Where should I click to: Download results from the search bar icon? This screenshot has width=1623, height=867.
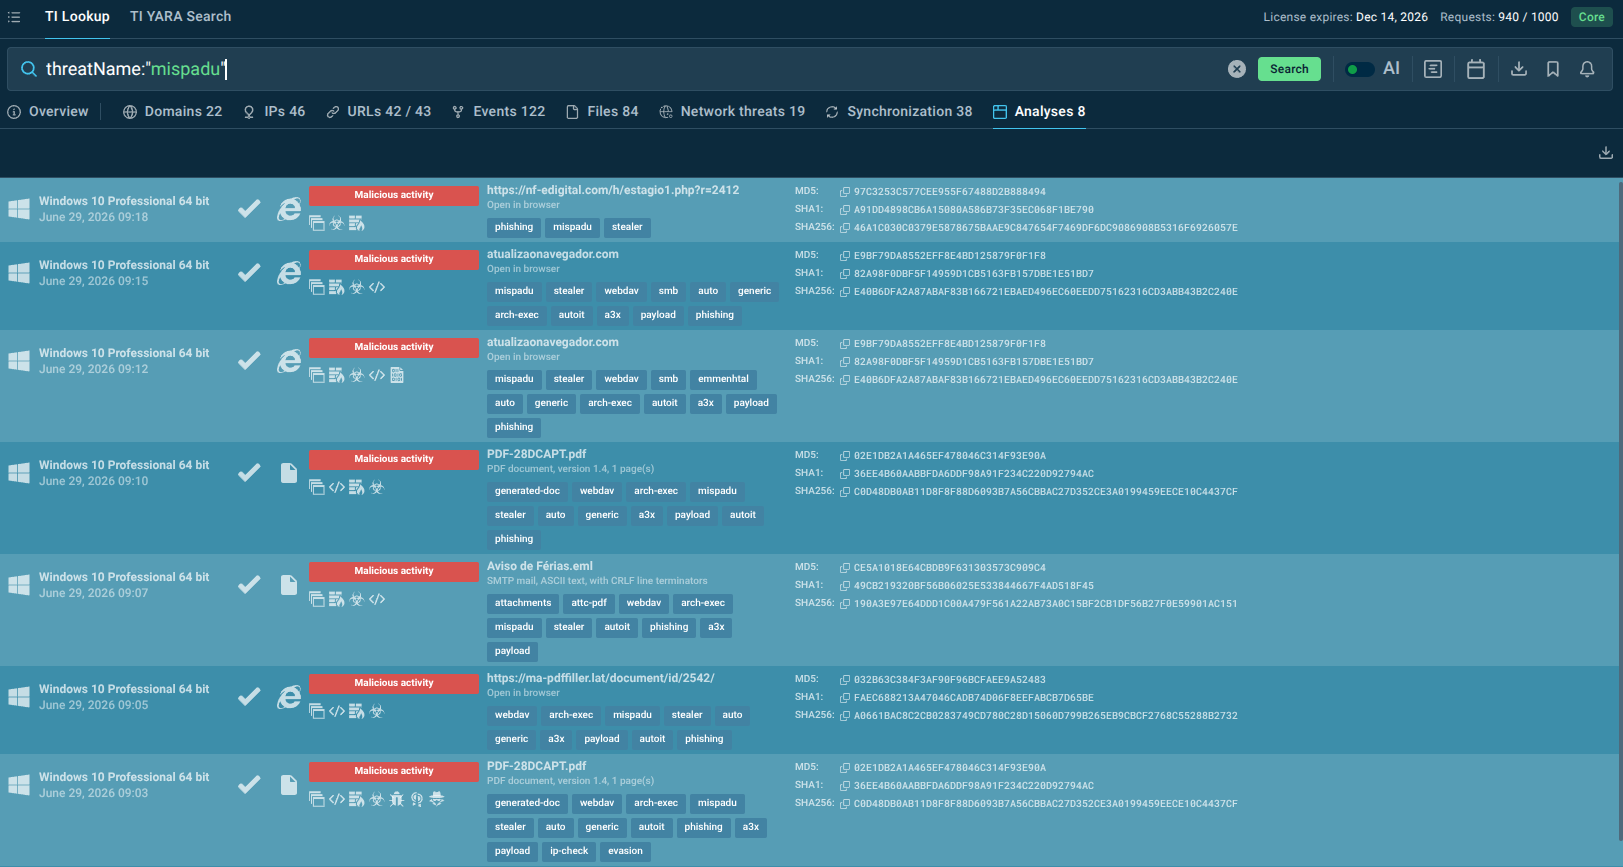tap(1519, 69)
